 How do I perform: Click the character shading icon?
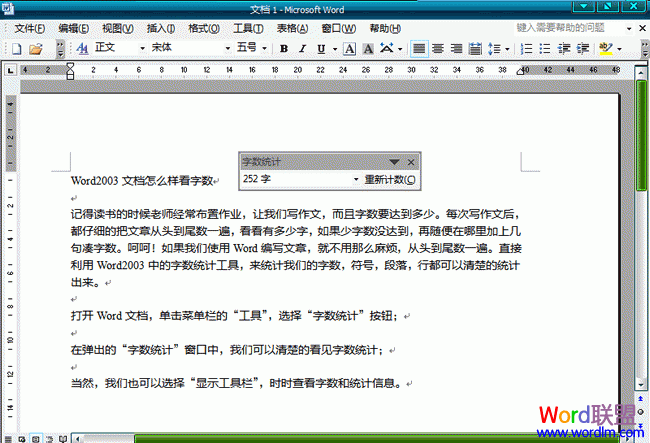tap(368, 48)
